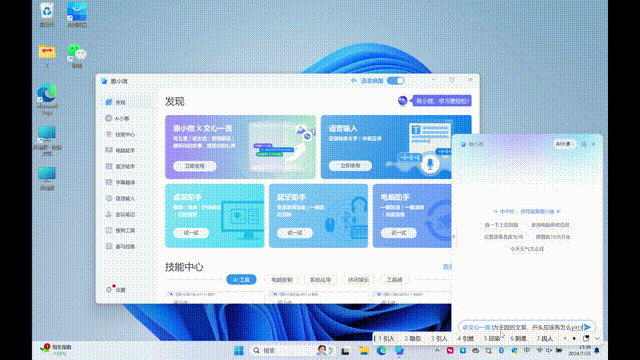Click 试一试 on the 蓝牙助手 card
The height and width of the screenshot is (360, 640).
point(295,233)
